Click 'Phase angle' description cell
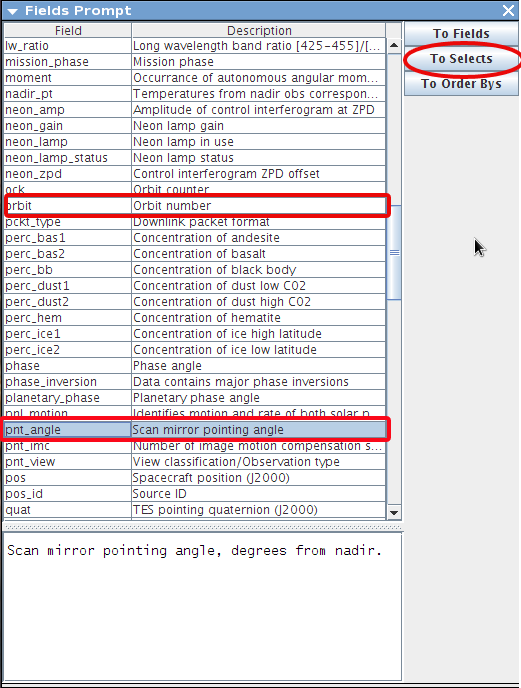Screen dimensions: 521x688 [259, 366]
